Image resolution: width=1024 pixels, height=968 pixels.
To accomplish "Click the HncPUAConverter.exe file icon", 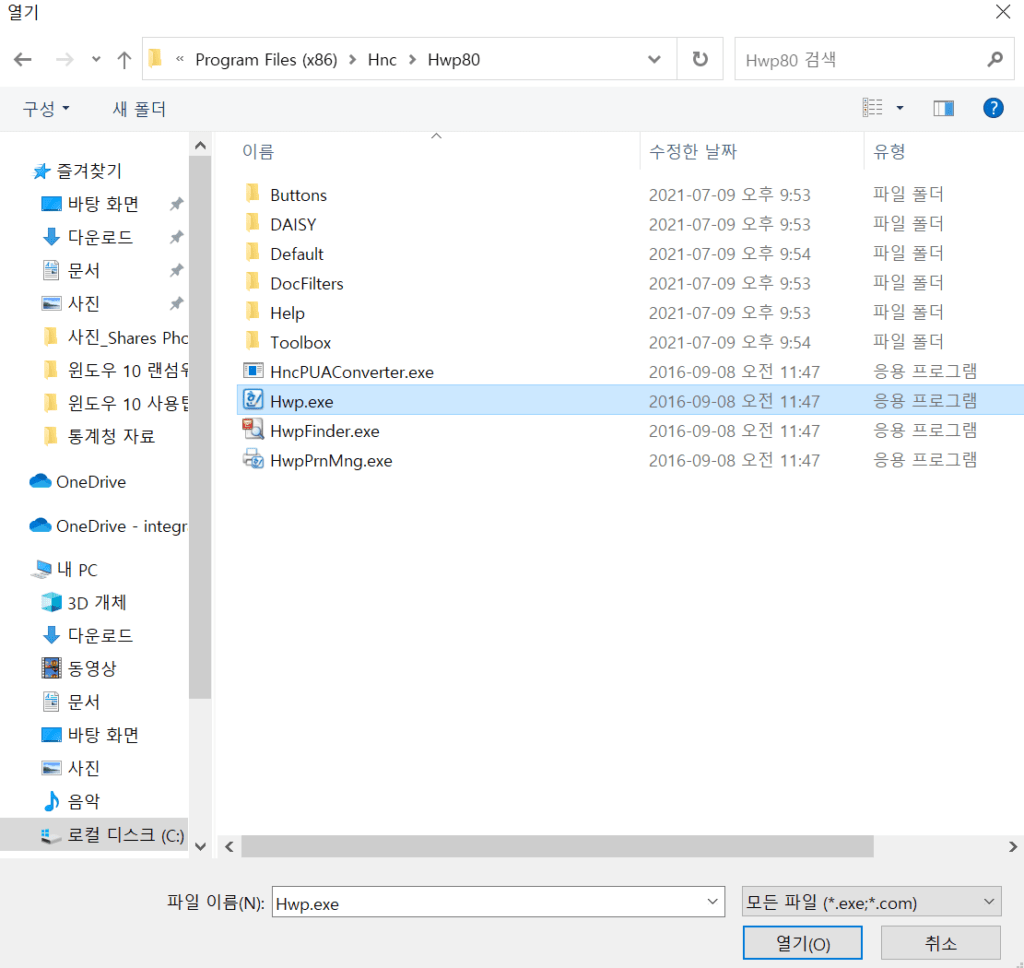I will pos(253,372).
